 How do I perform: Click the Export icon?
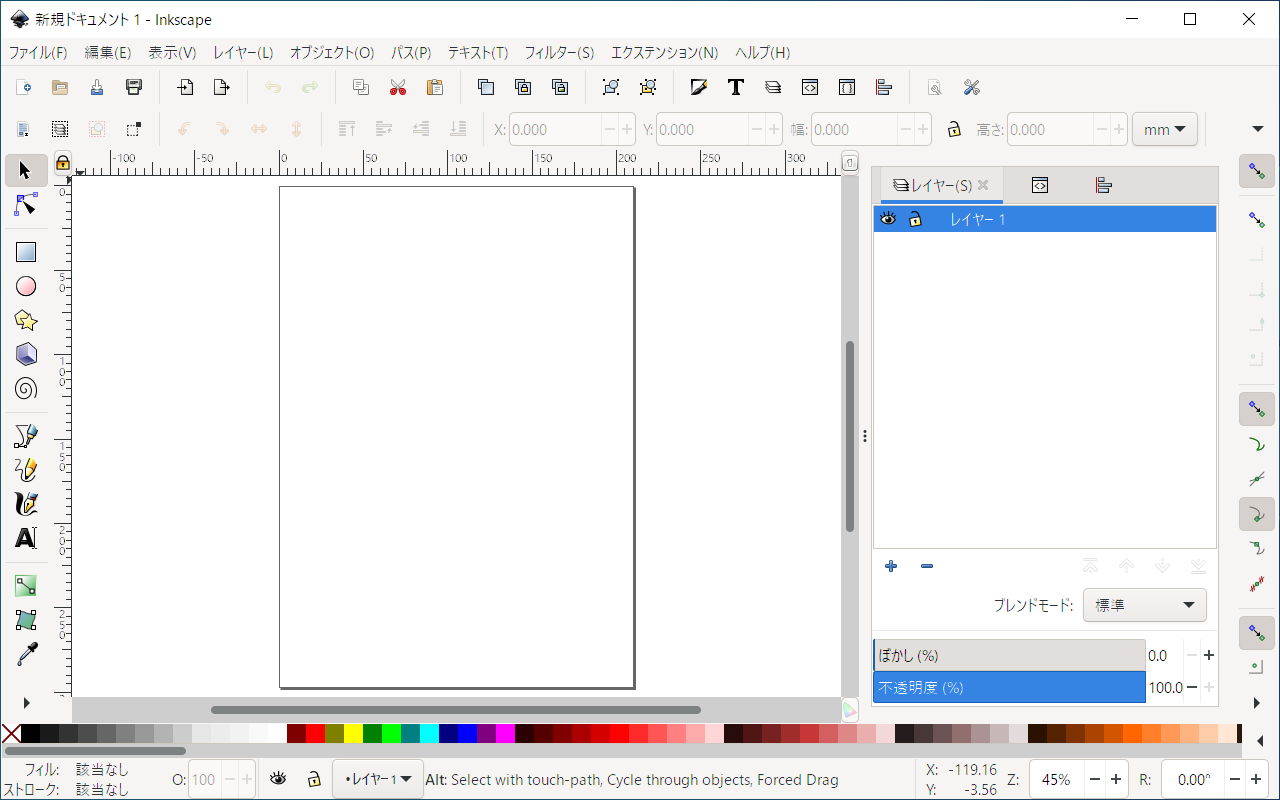pos(222,88)
